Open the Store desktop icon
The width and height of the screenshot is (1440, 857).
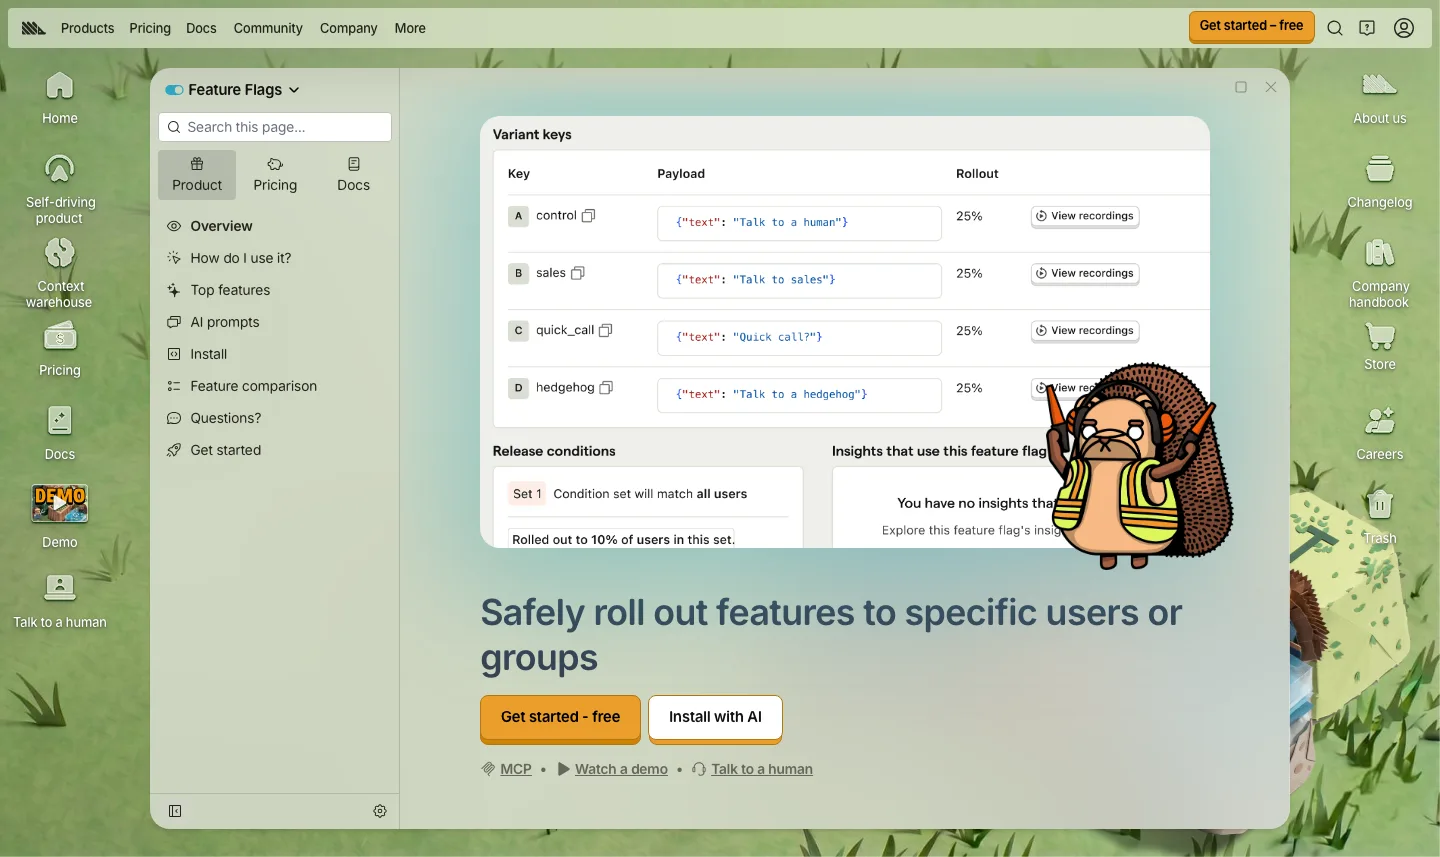tap(1380, 347)
